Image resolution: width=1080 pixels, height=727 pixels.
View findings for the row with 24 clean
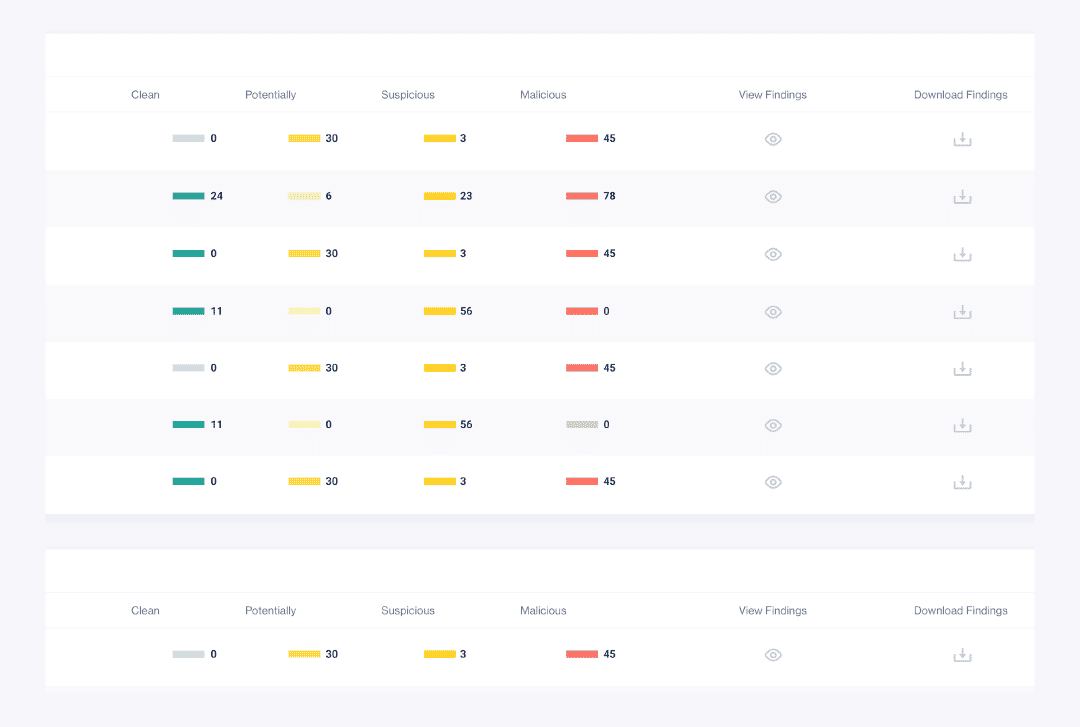point(773,197)
